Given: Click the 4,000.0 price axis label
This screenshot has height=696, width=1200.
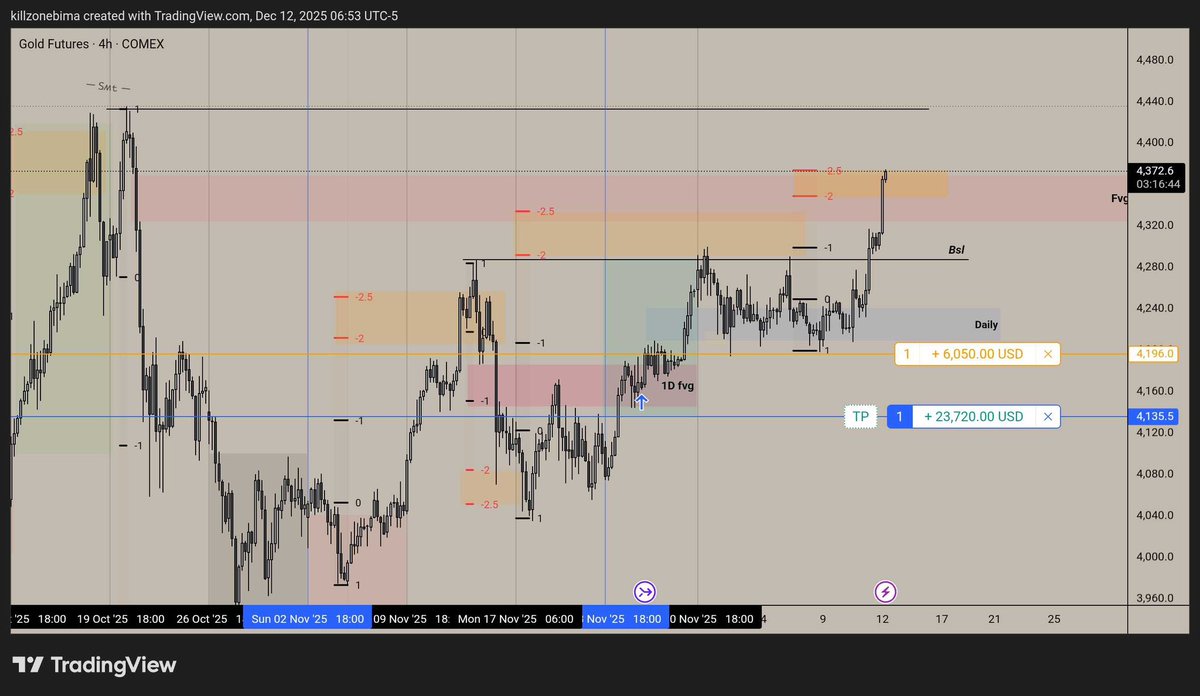Looking at the screenshot, I should pyautogui.click(x=1155, y=557).
